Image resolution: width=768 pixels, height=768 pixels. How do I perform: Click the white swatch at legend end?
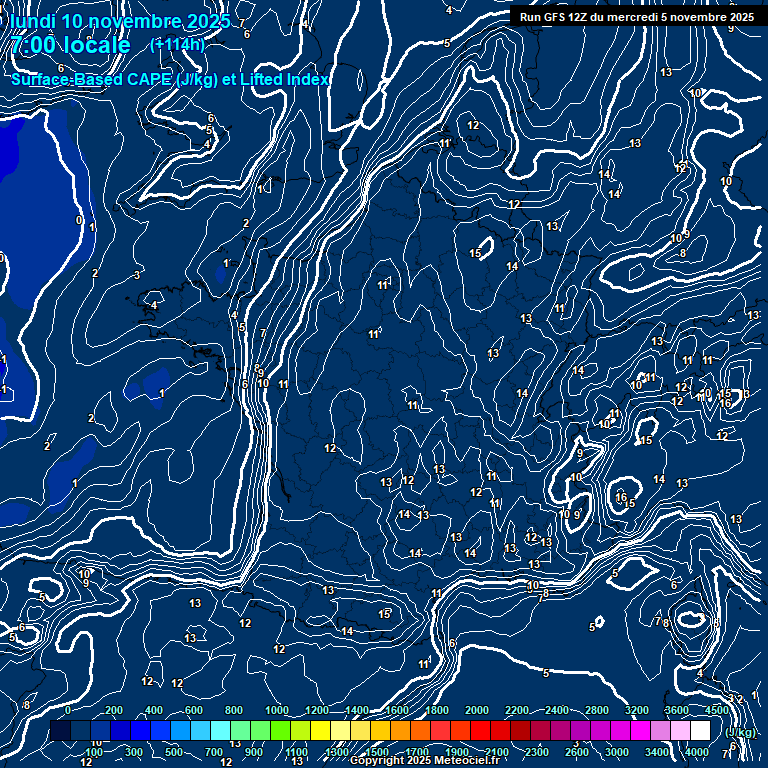click(700, 730)
